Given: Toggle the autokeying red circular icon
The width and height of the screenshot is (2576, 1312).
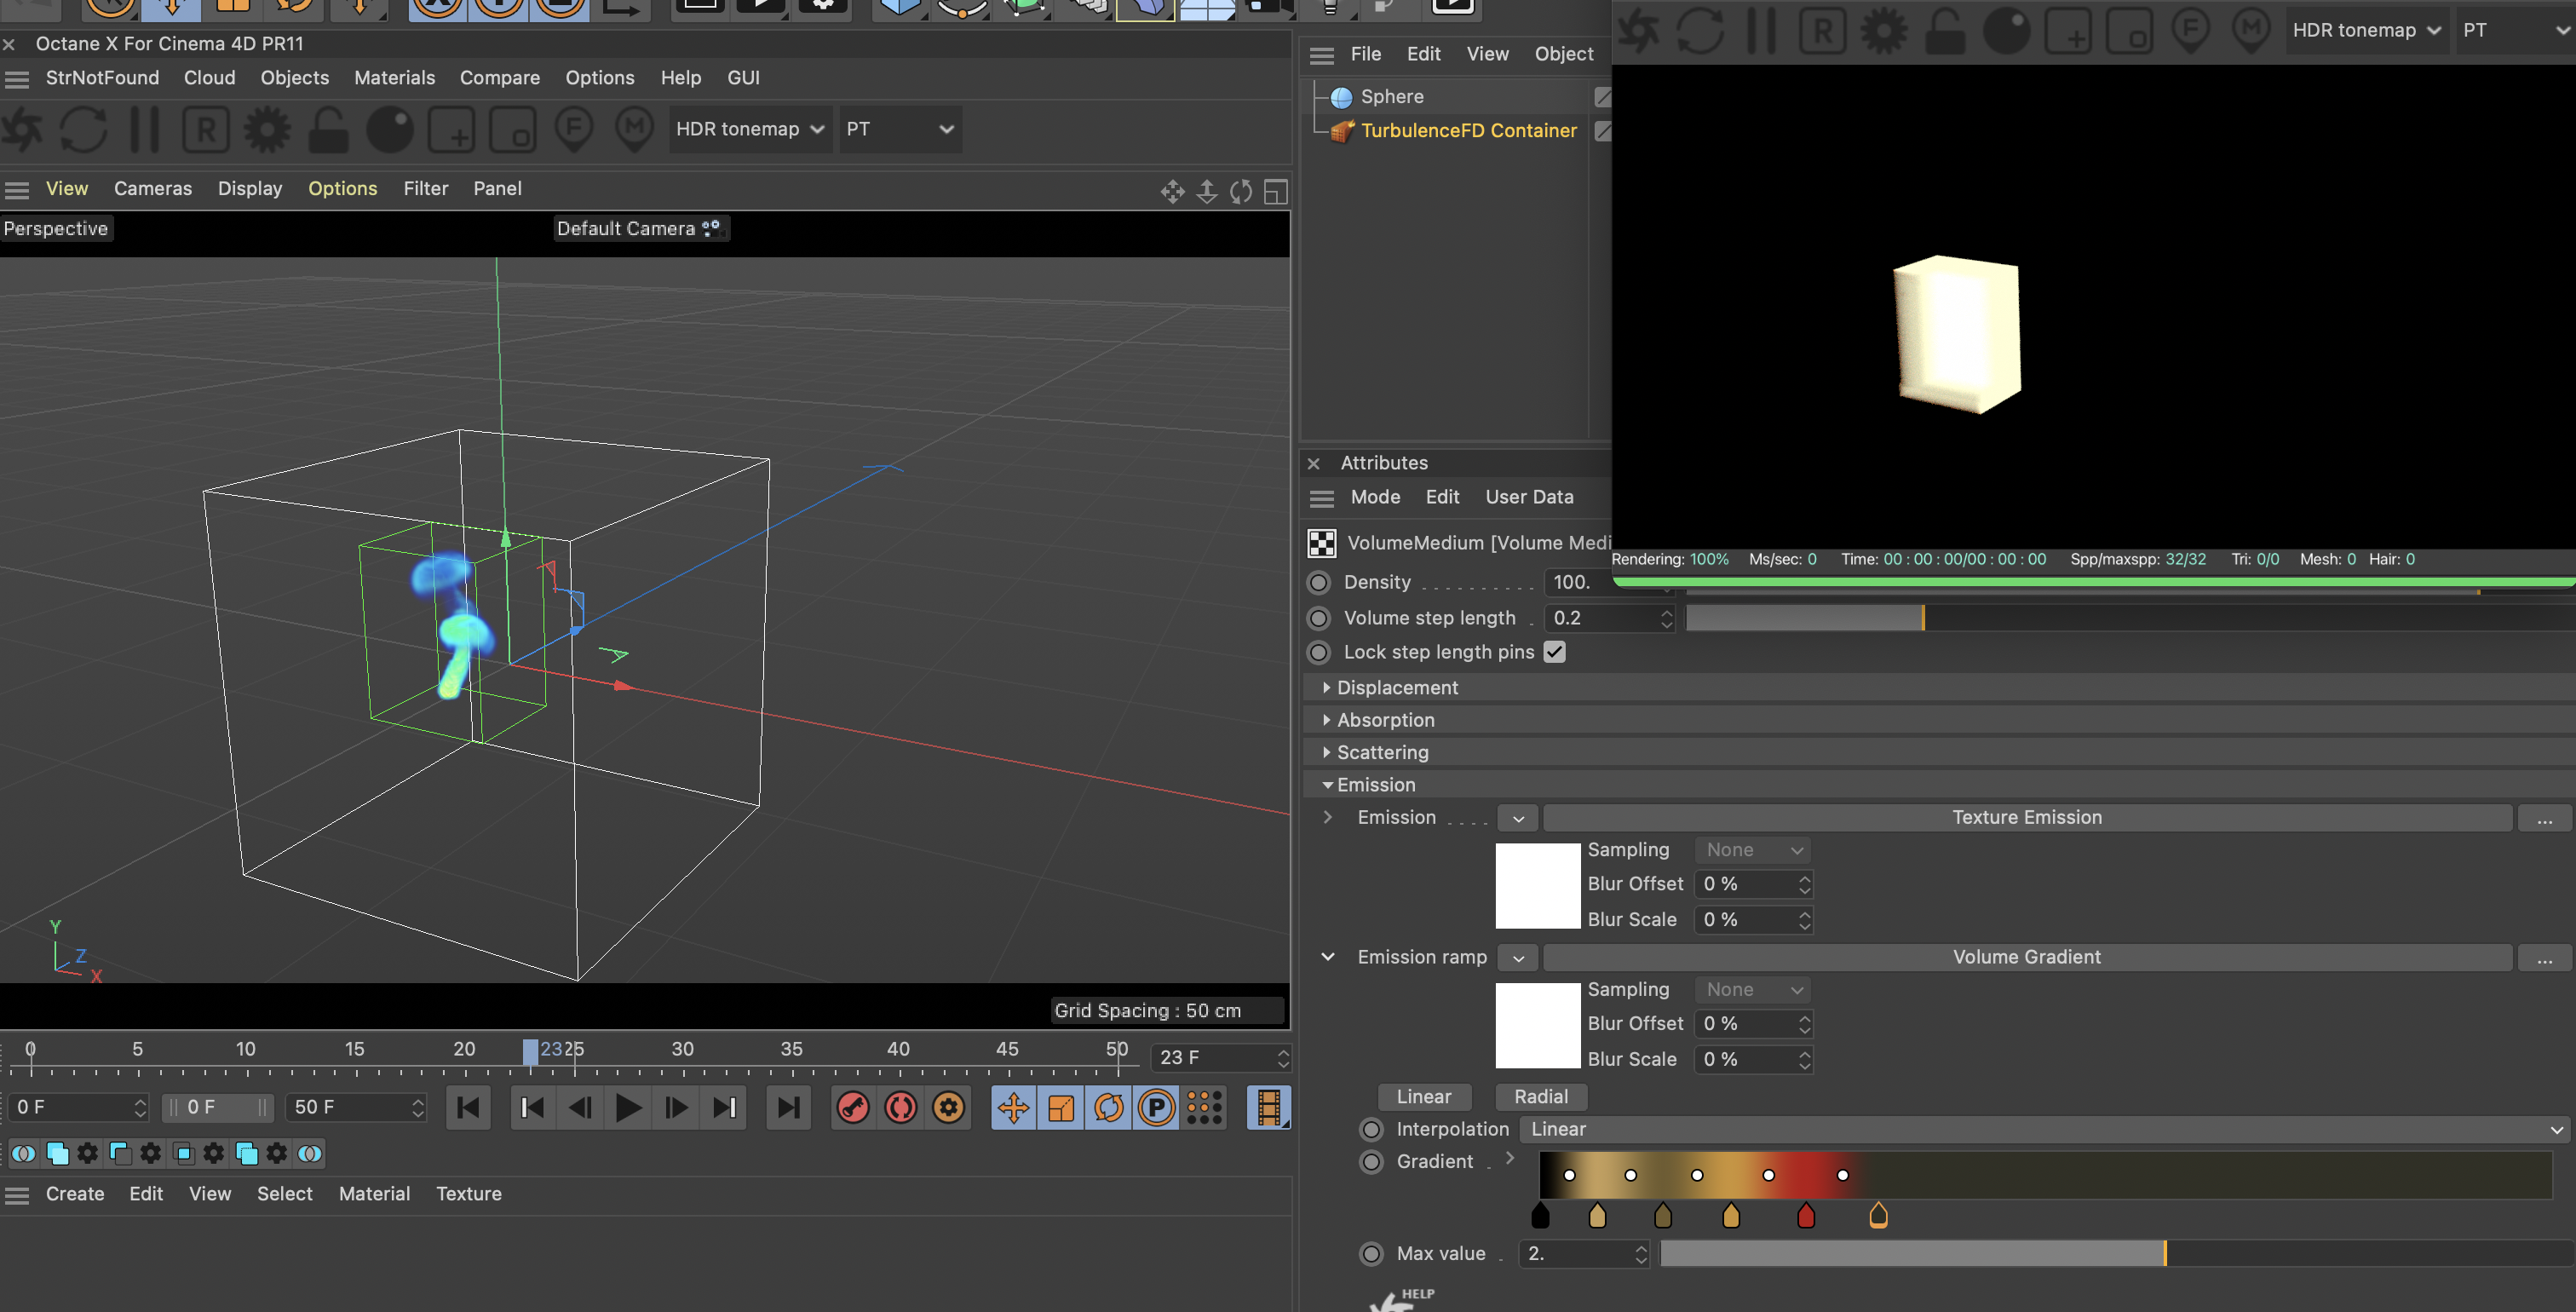Looking at the screenshot, I should [900, 1107].
